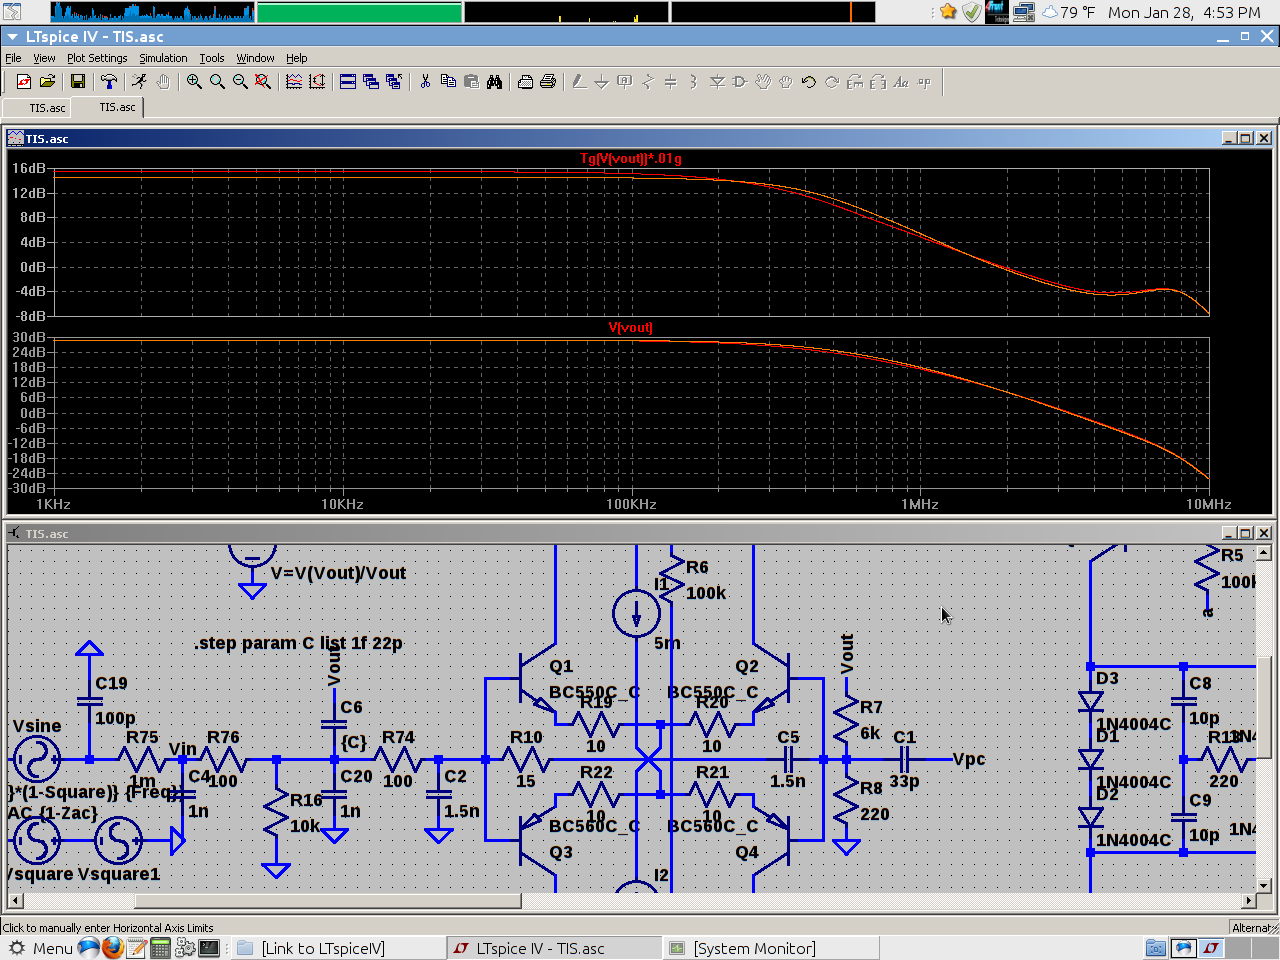The height and width of the screenshot is (960, 1280).
Task: Click the Open file folder icon
Action: (x=47, y=82)
